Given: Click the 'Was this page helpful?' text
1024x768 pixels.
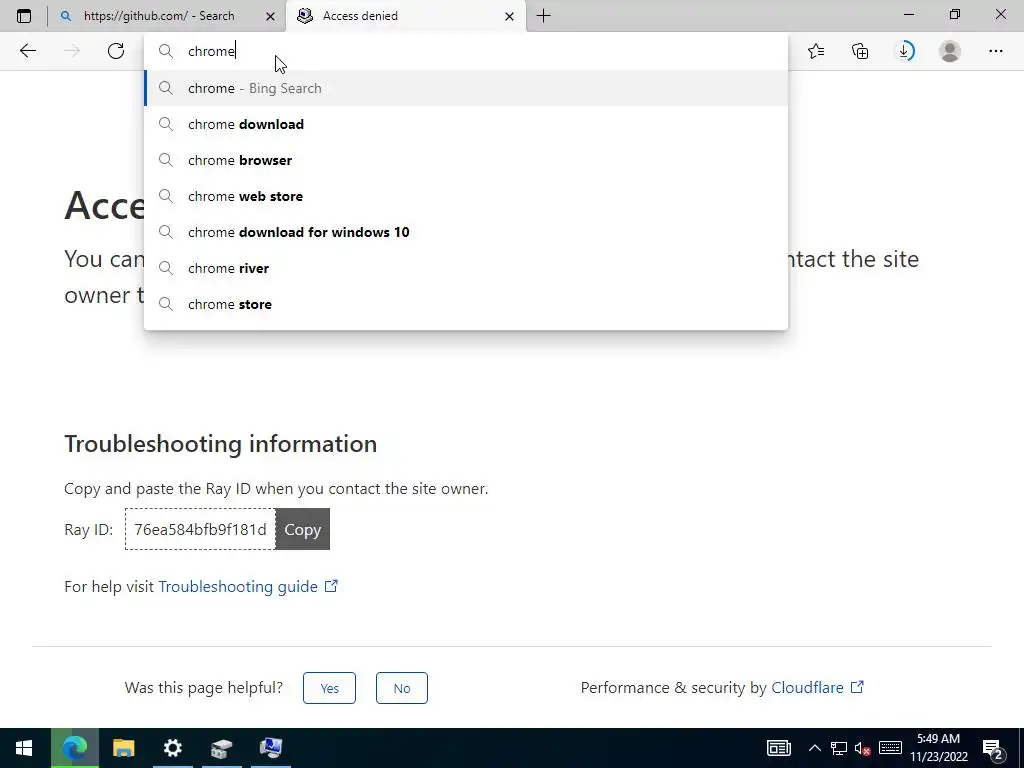Looking at the screenshot, I should pos(204,688).
